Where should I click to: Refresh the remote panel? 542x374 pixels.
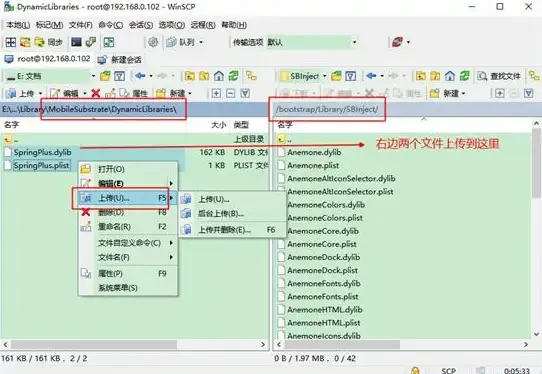click(465, 76)
